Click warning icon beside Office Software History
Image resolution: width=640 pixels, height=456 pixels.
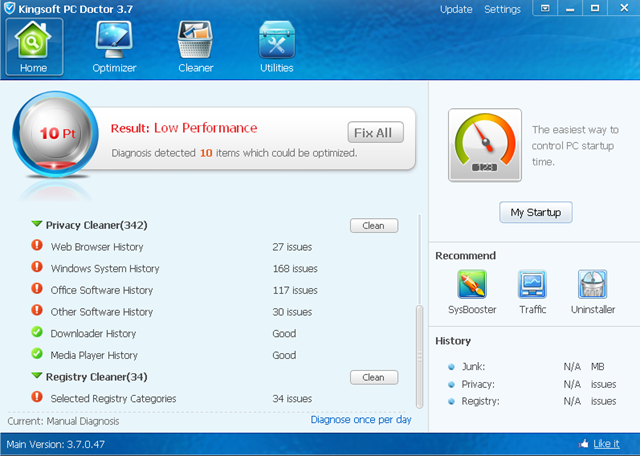(x=37, y=289)
